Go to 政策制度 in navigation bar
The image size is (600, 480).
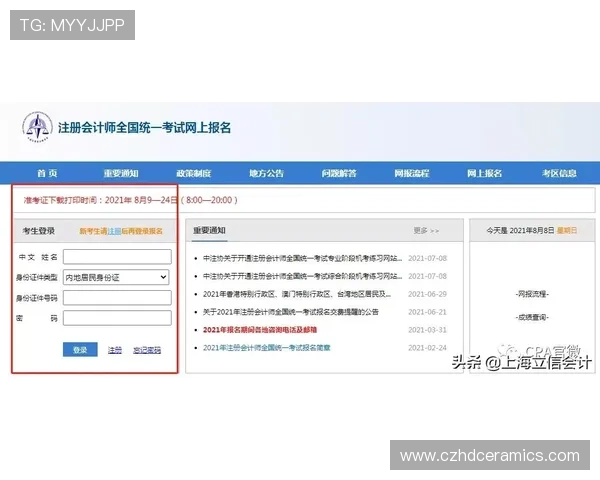pos(194,173)
